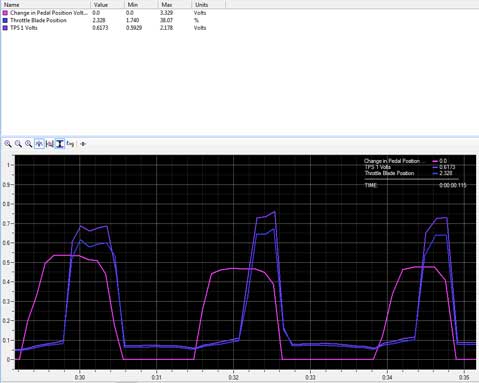Click Throttle Blade Position in chart legend

coord(389,173)
